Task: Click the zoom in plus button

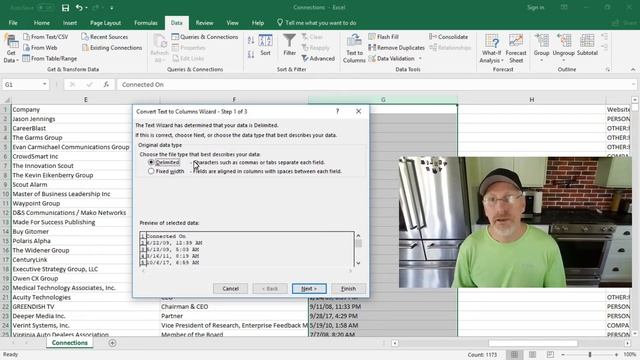Action: pos(616,355)
